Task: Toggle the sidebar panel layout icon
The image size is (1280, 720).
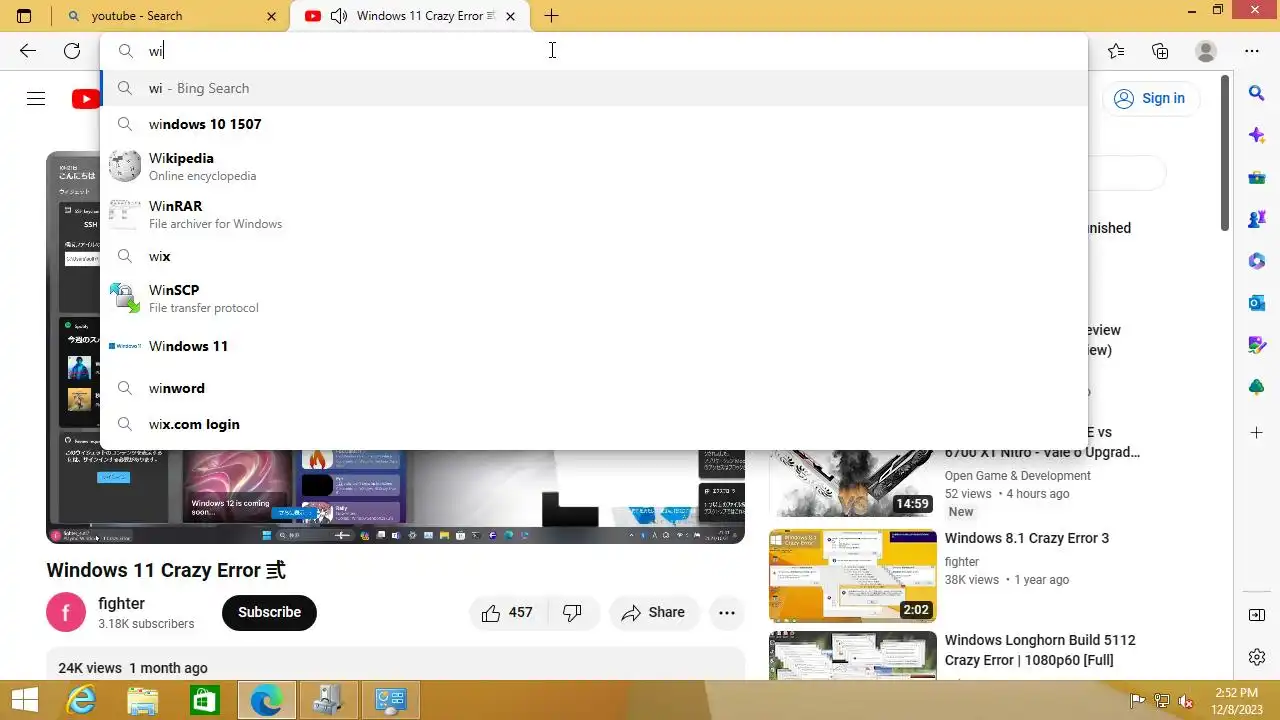Action: (x=1257, y=615)
